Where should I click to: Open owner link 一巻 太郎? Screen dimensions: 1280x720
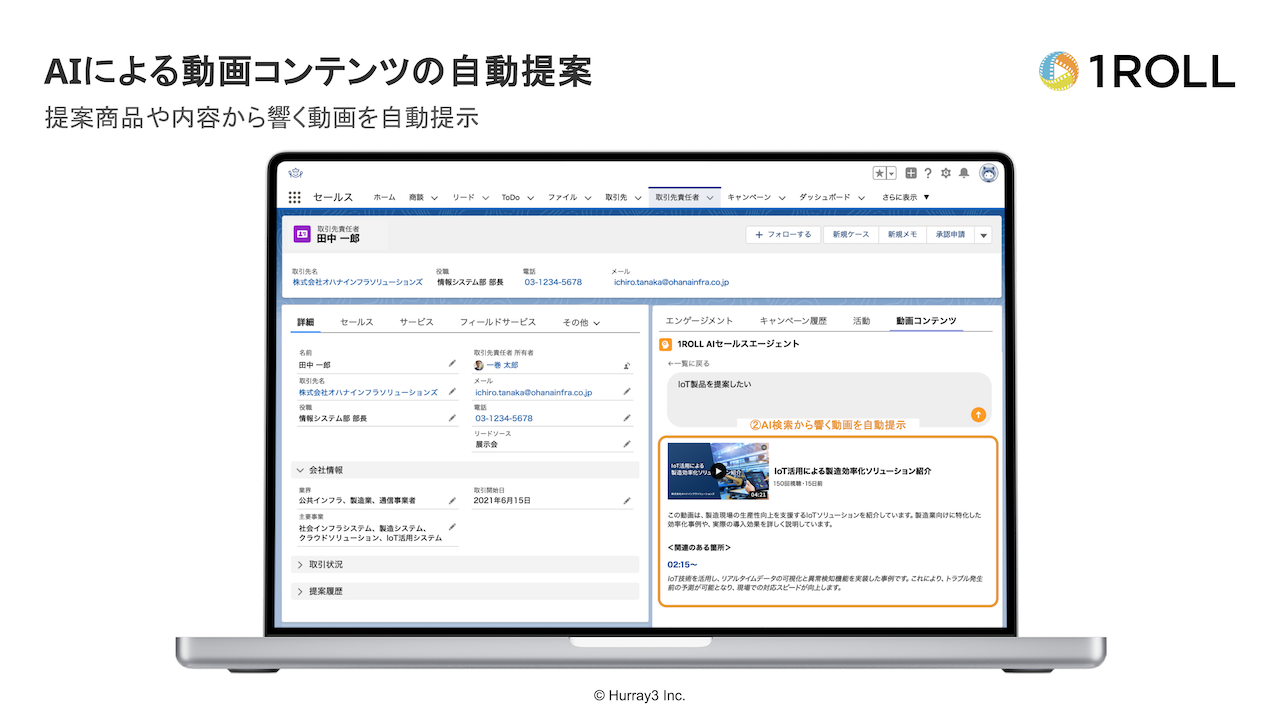[x=502, y=365]
